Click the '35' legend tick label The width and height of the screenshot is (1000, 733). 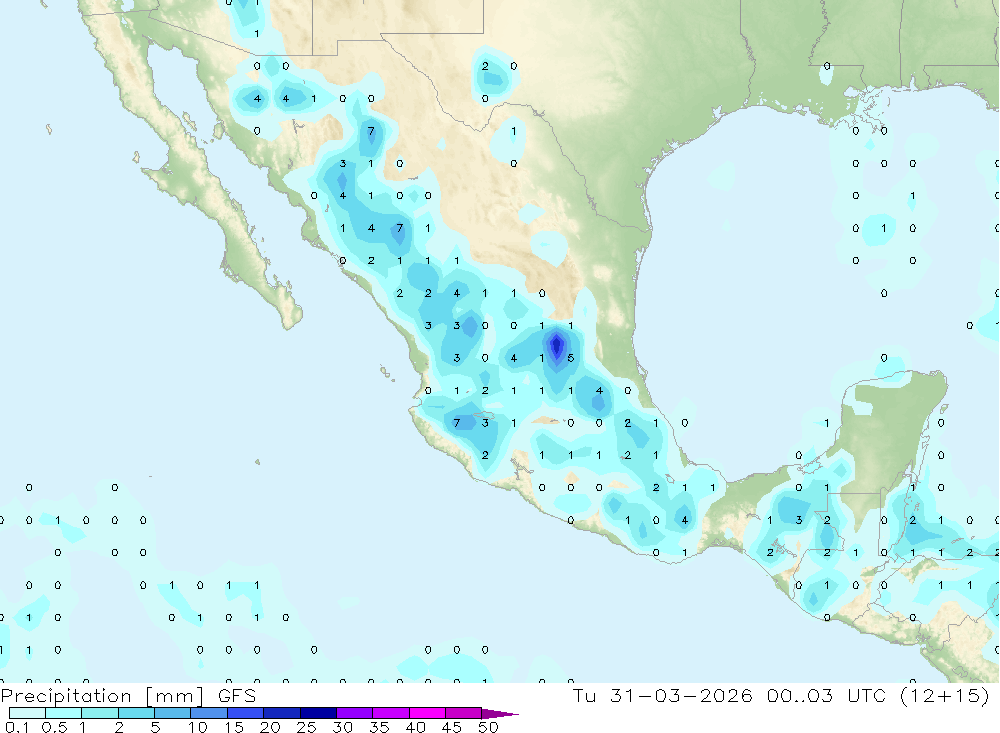click(x=379, y=727)
